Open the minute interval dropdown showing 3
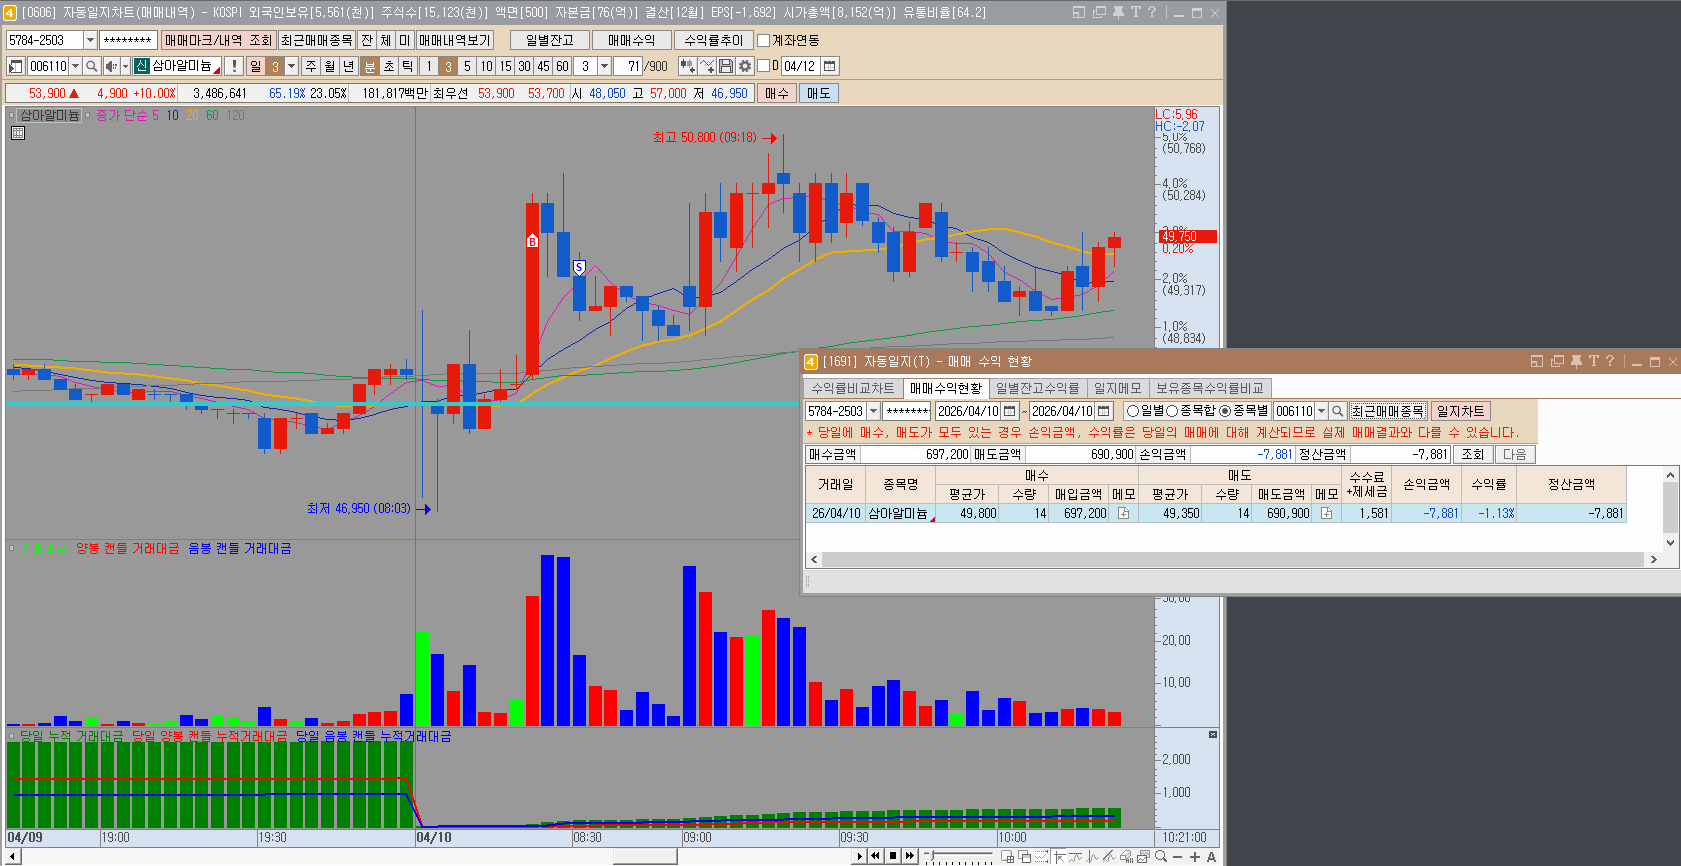 click(604, 66)
